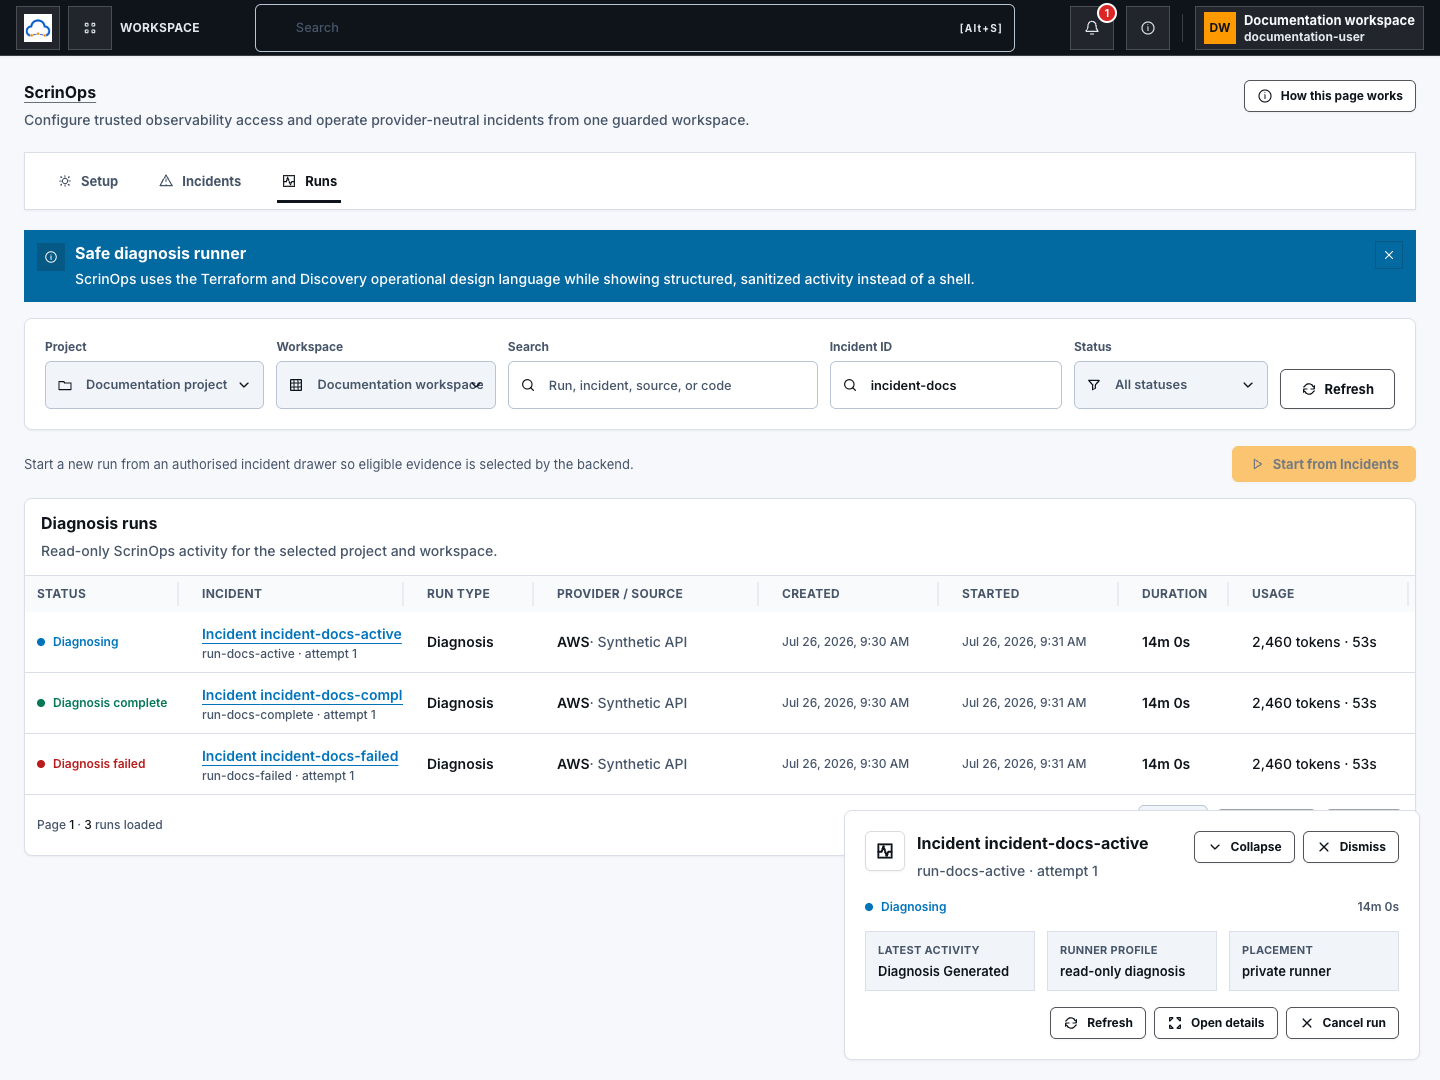This screenshot has width=1440, height=1080.
Task: Click the info icon in the blue banner
Action: 51,257
